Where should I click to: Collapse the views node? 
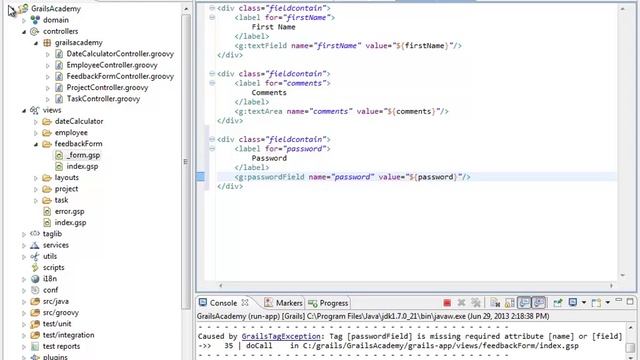24,111
